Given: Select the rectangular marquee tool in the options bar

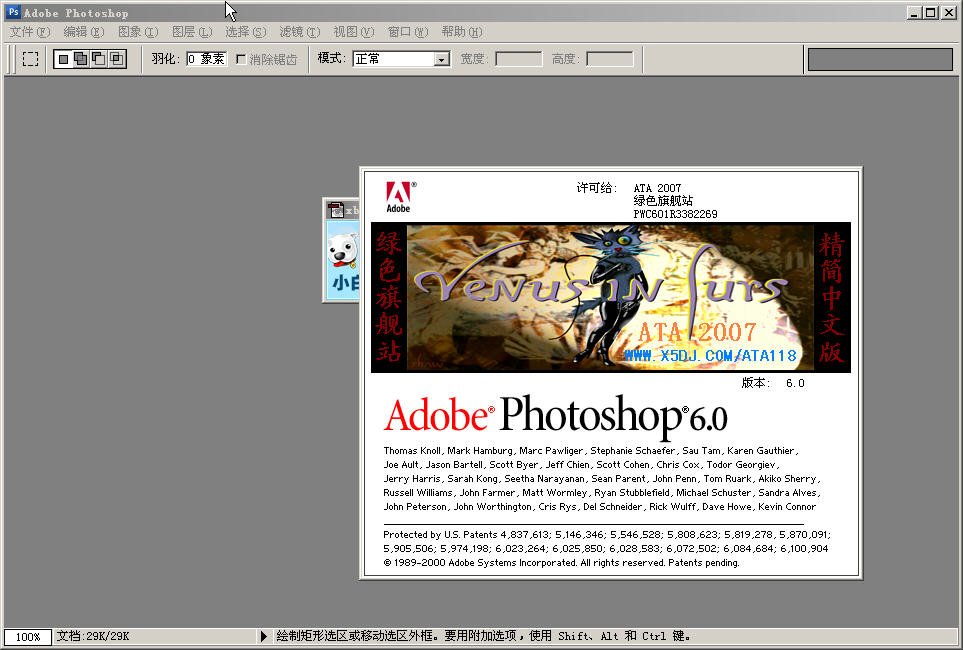Looking at the screenshot, I should pos(30,58).
